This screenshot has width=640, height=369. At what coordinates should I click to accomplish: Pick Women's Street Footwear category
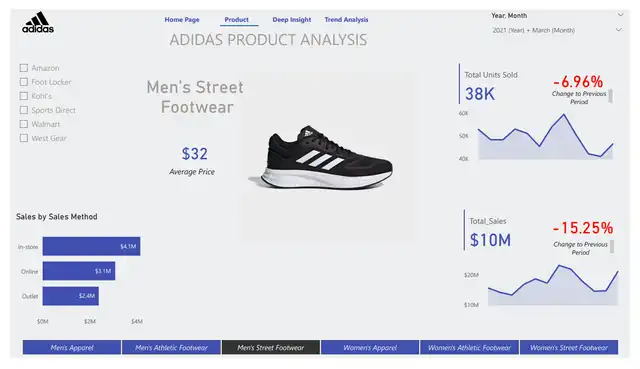click(569, 347)
